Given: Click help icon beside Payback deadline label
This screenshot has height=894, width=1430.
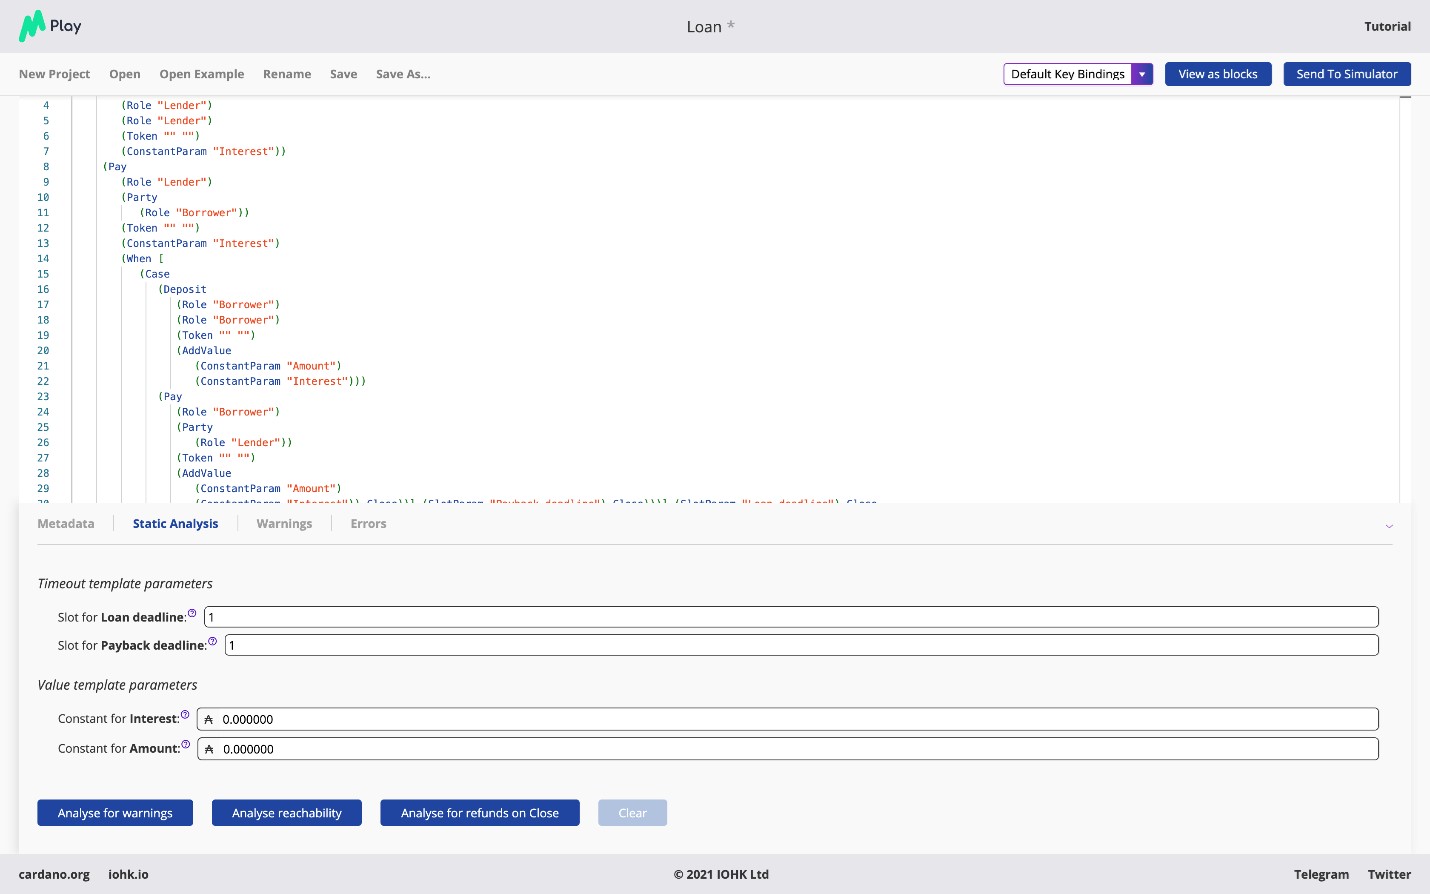Looking at the screenshot, I should click(x=212, y=641).
